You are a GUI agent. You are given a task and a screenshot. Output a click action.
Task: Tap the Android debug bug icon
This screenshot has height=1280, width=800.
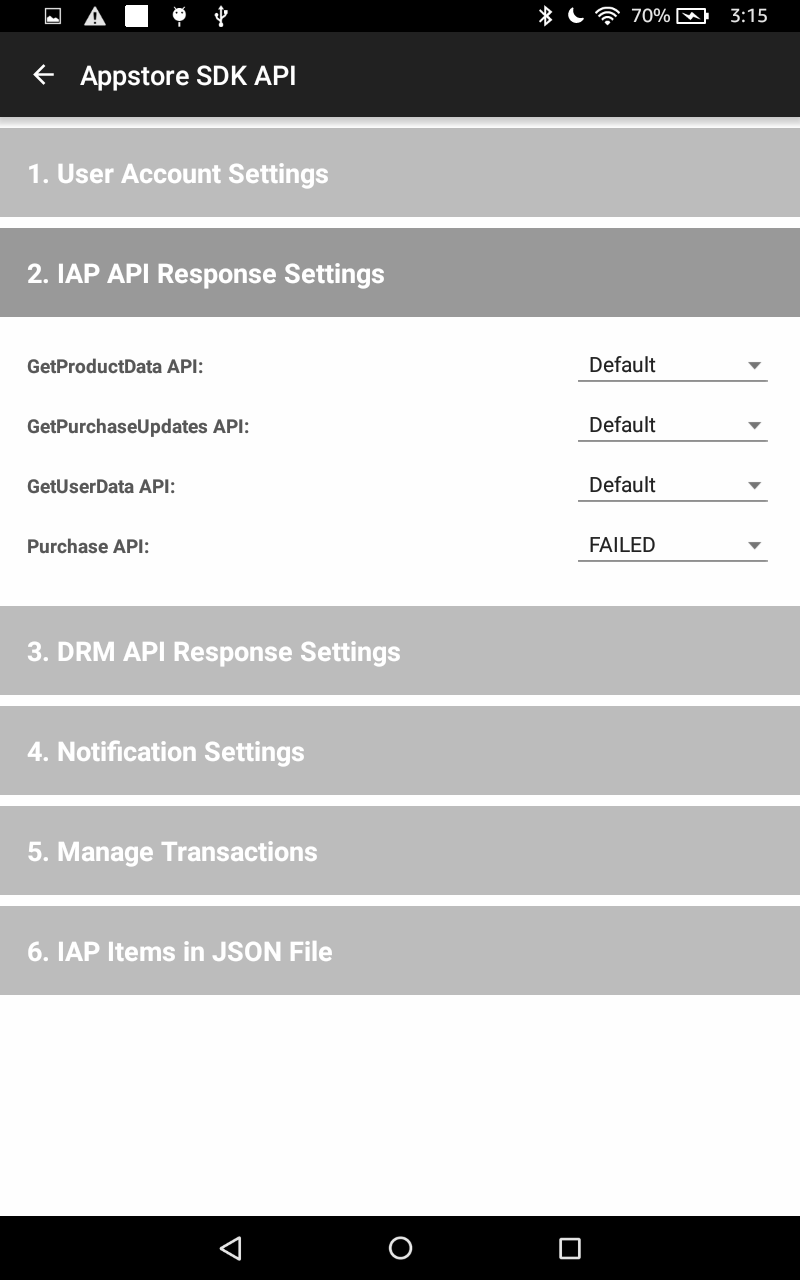coord(180,15)
